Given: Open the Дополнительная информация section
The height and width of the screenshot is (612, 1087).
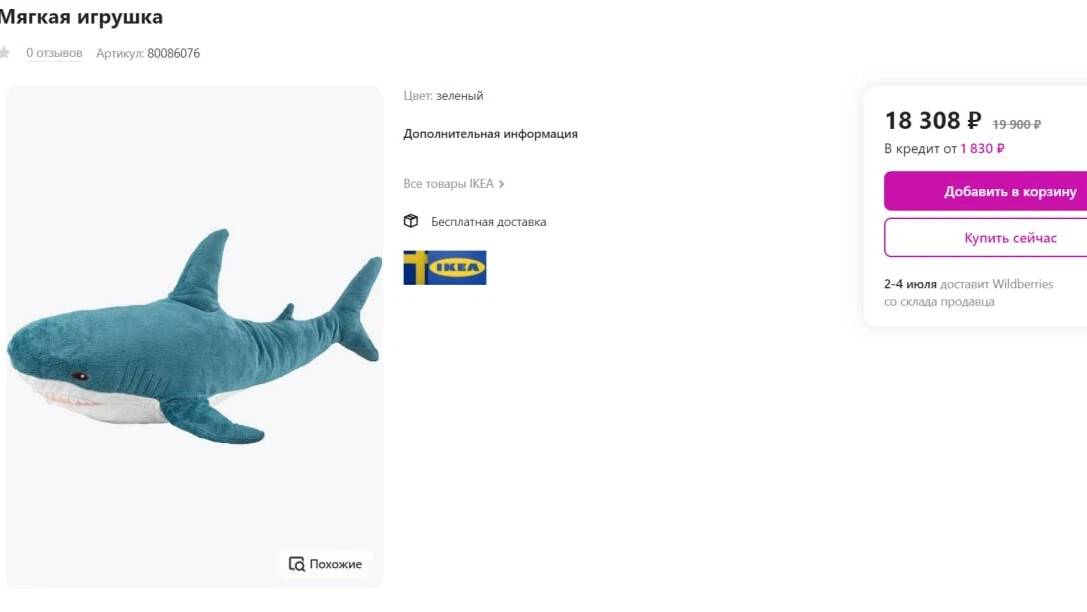Looking at the screenshot, I should click(490, 134).
